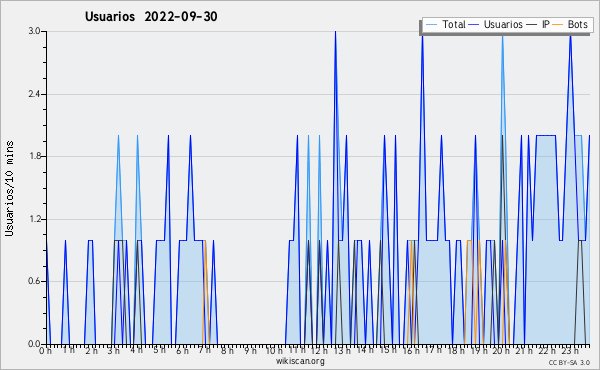Click the 21 h time label
The width and height of the screenshot is (600, 370).
point(523,350)
